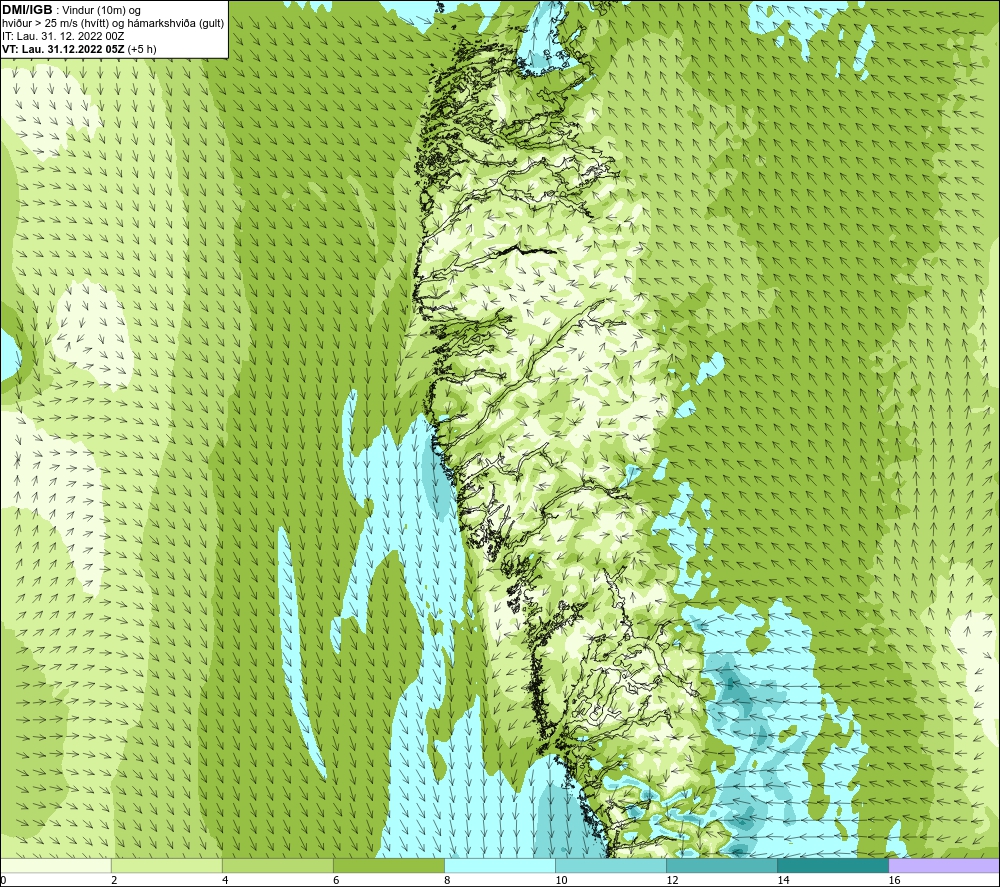Screen dimensions: 1000x887
Task: Click the 'VT: Lau. 31.12.2022 05Z' valid time
Action: pyautogui.click(x=79, y=48)
